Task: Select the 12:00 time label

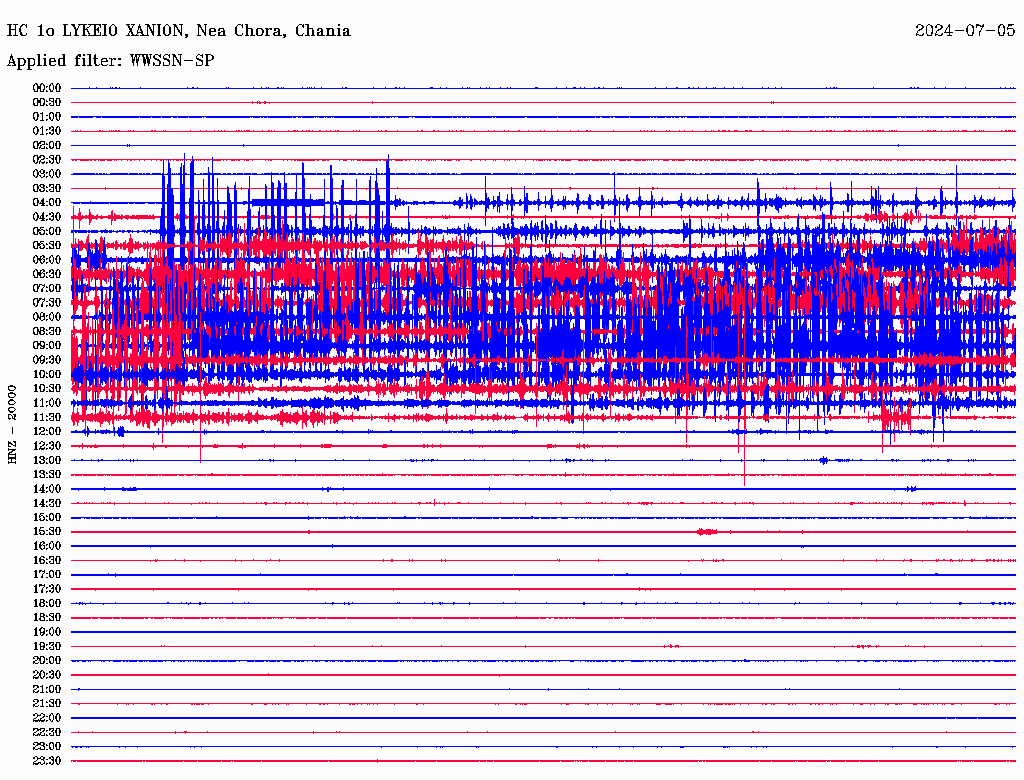Action: pos(47,432)
